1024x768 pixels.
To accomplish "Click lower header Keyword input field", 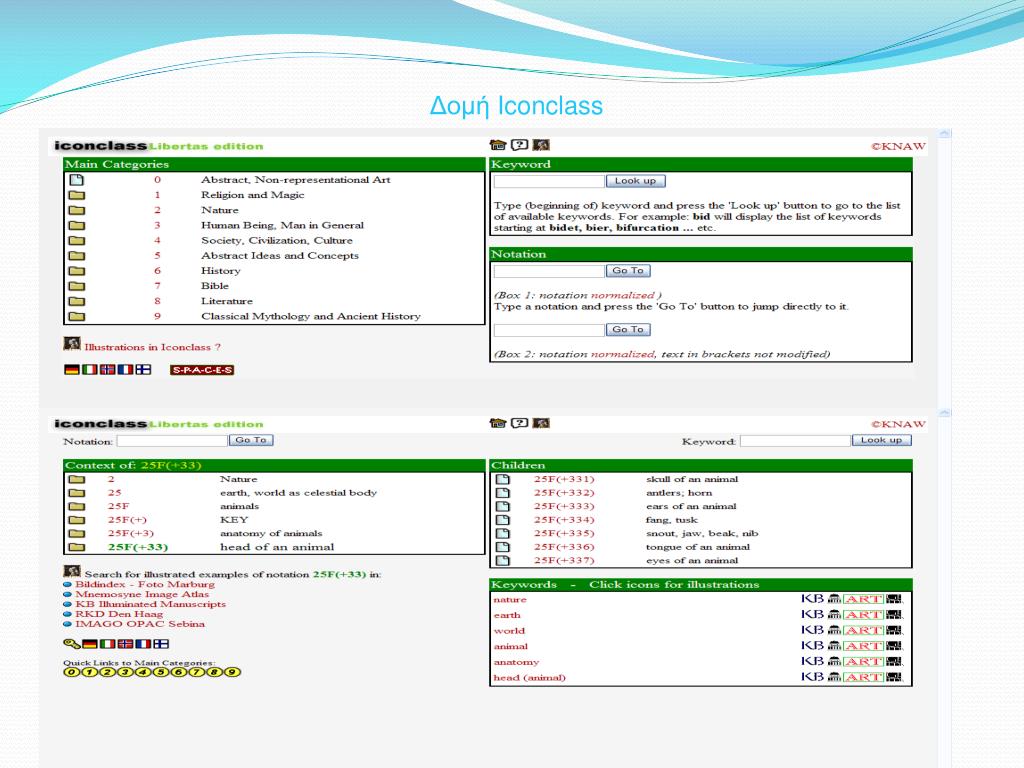I will [x=795, y=441].
